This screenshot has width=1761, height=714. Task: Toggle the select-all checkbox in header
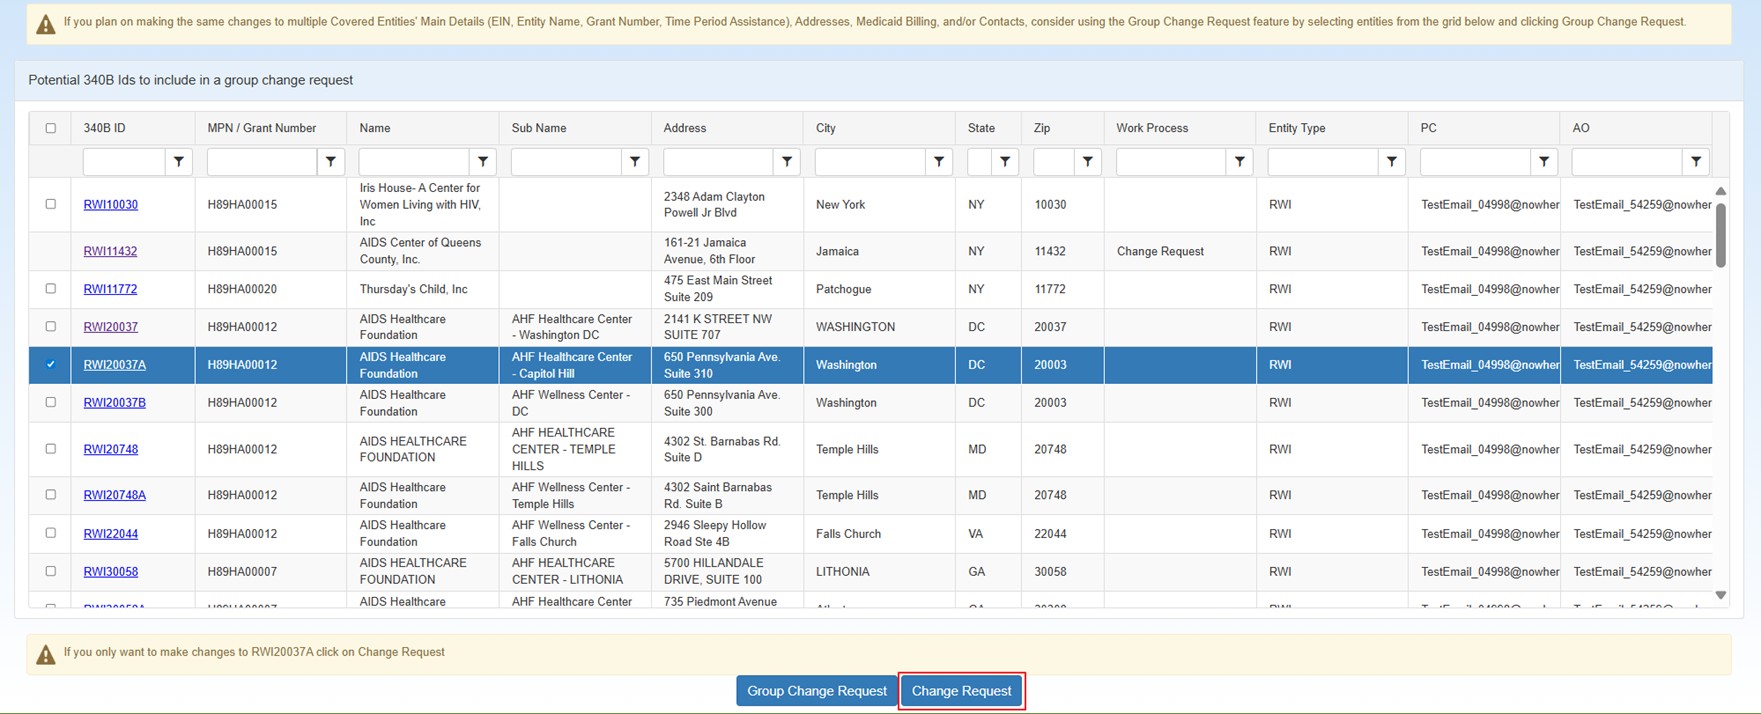pyautogui.click(x=51, y=128)
